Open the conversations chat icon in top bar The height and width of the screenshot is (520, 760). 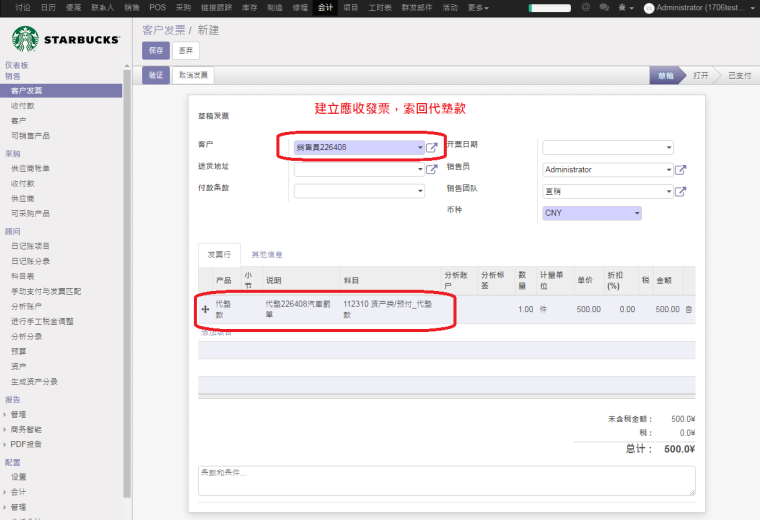(x=604, y=7)
